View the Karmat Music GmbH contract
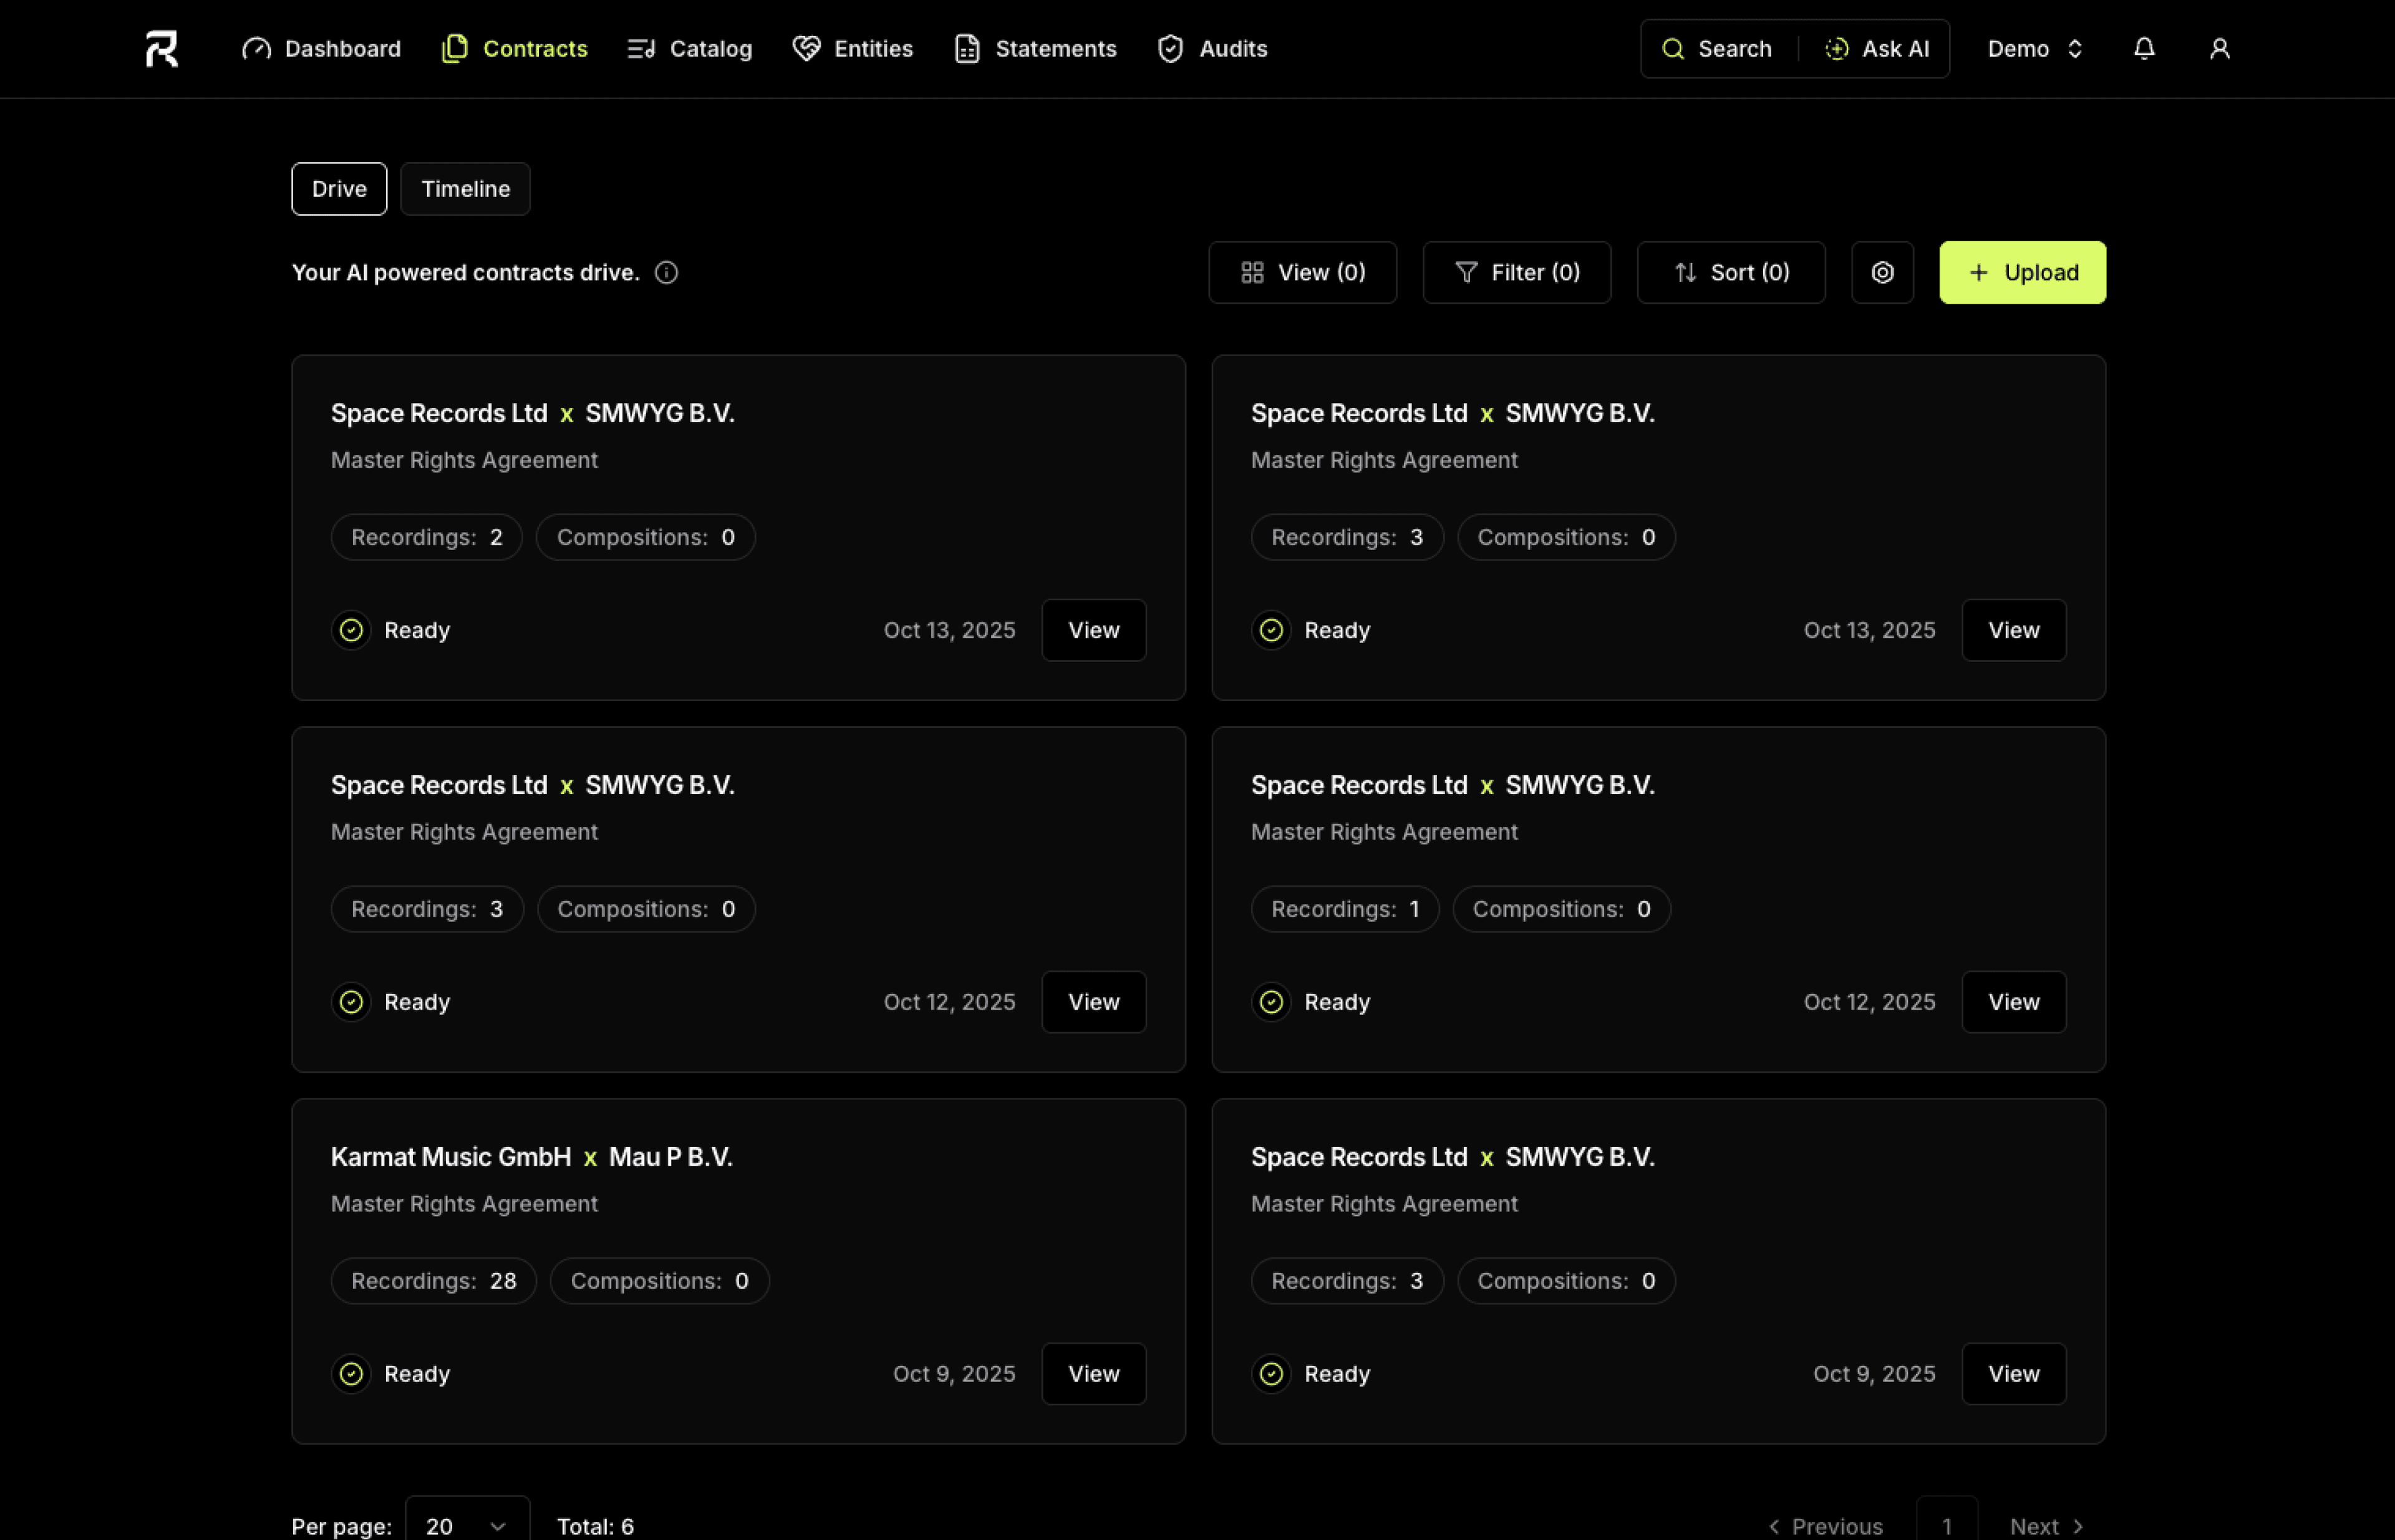Screen dimensions: 2395x1540 [x=1093, y=1373]
